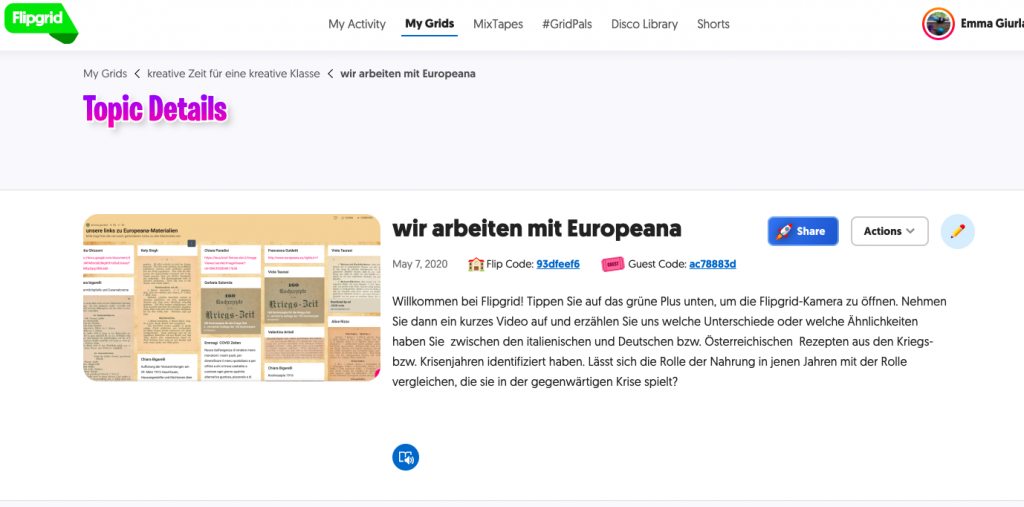Click the Share button
This screenshot has height=507, width=1024.
point(803,231)
